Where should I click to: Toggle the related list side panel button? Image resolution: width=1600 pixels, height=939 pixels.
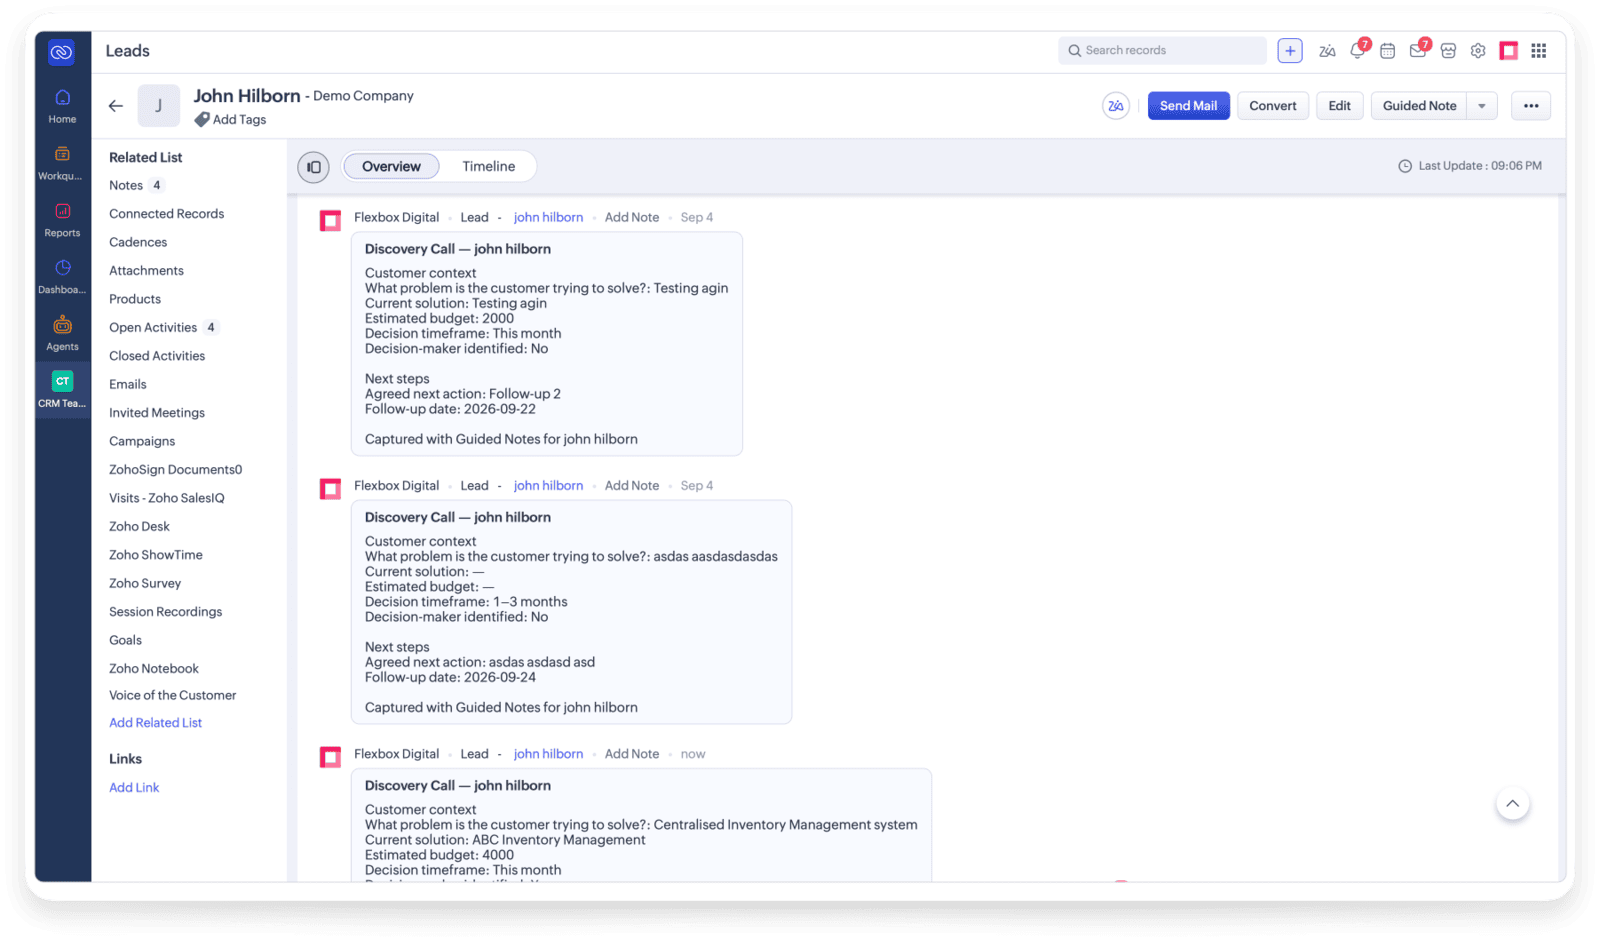(x=313, y=167)
